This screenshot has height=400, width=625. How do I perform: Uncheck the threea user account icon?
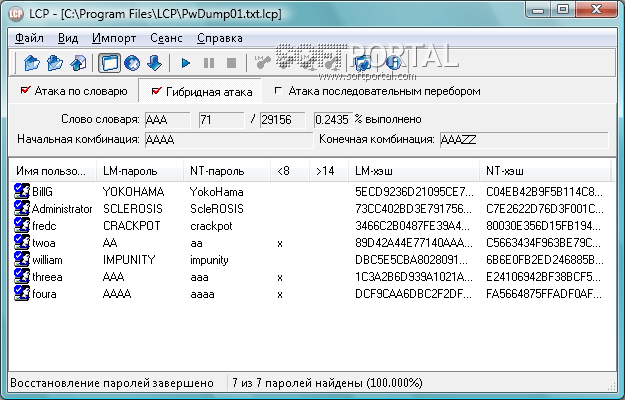point(22,277)
